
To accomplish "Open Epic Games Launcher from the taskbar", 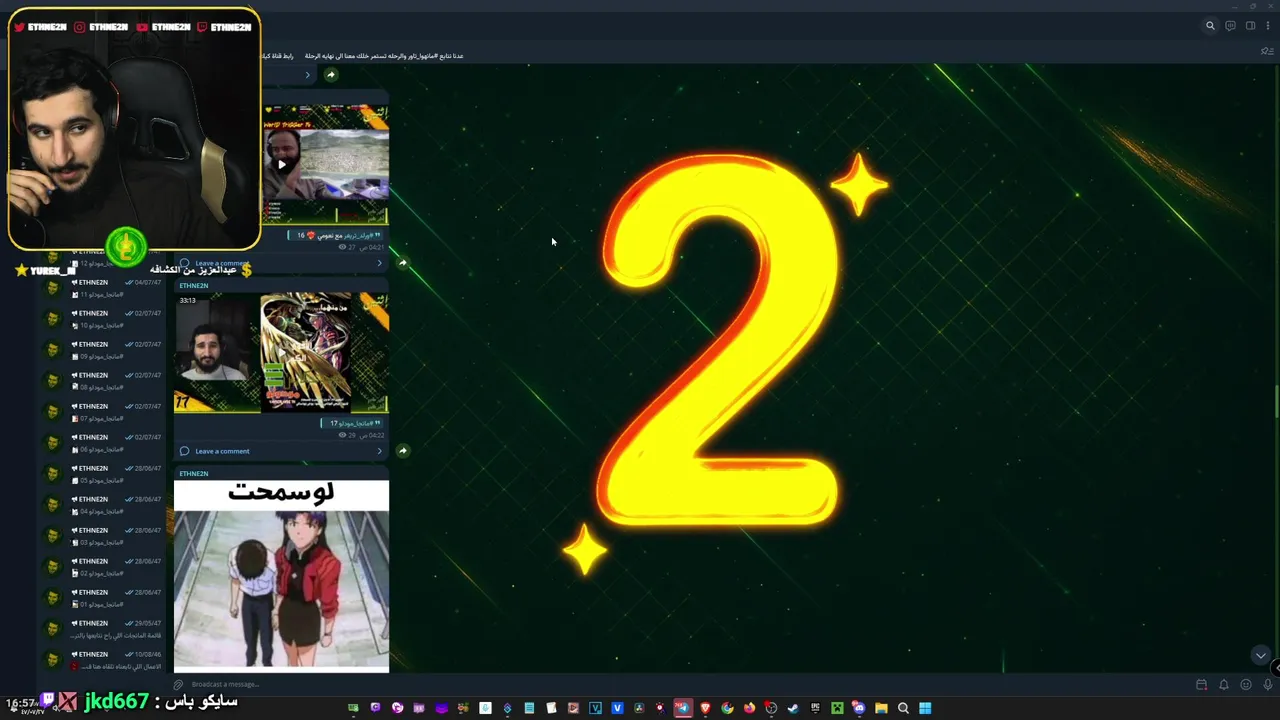I will point(815,709).
